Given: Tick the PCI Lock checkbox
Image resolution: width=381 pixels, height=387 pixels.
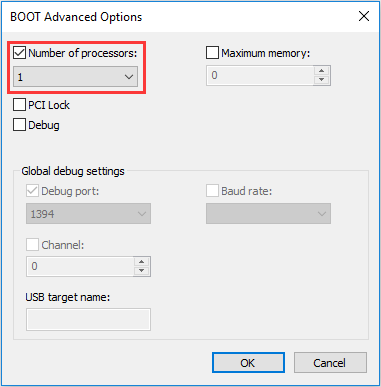Looking at the screenshot, I should [x=19, y=105].
